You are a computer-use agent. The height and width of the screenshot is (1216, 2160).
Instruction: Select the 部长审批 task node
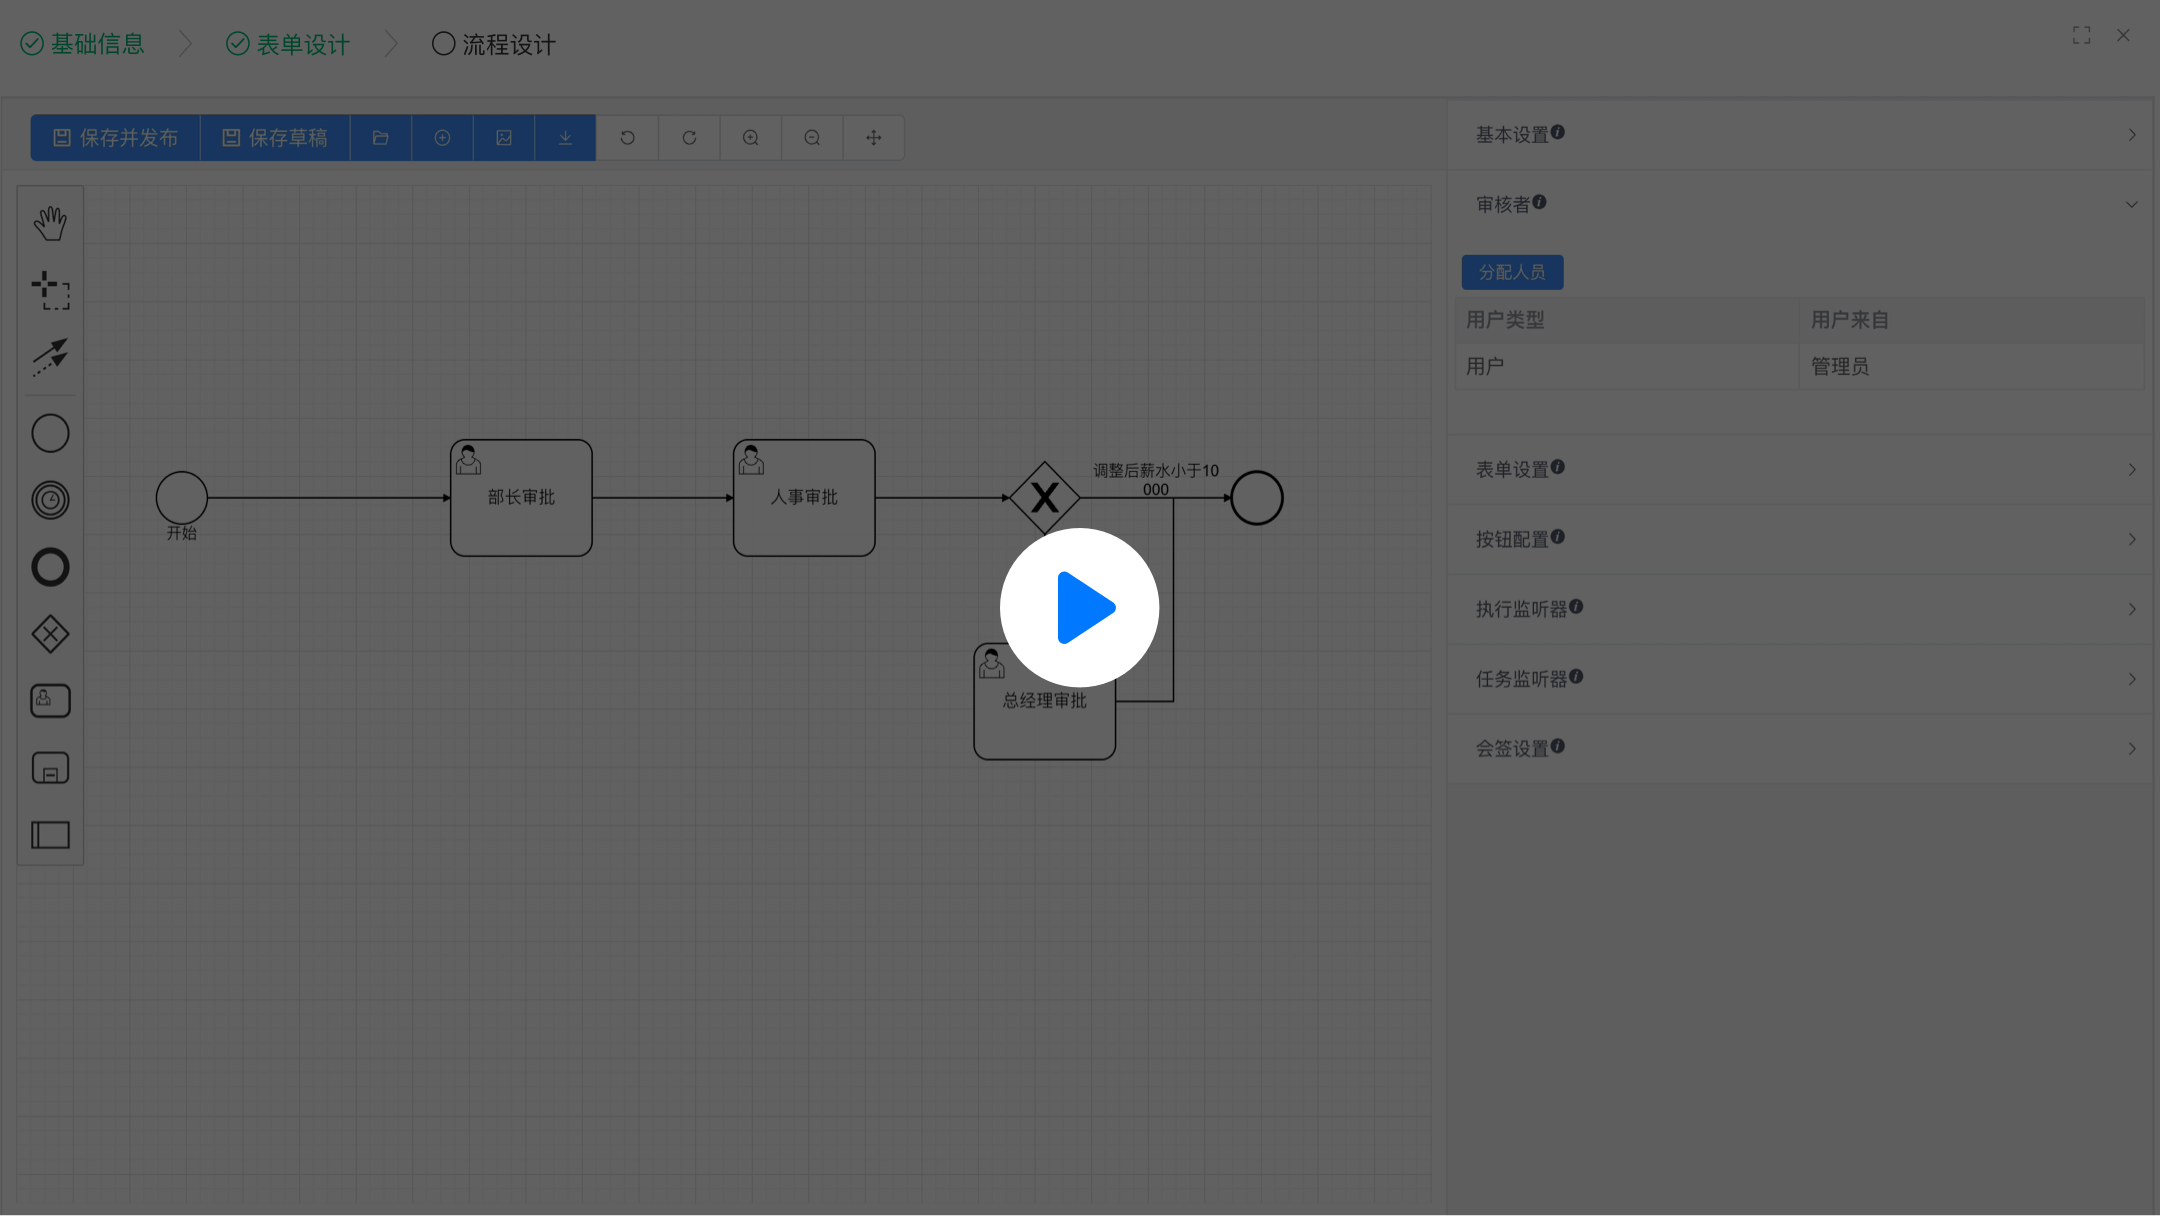521,498
